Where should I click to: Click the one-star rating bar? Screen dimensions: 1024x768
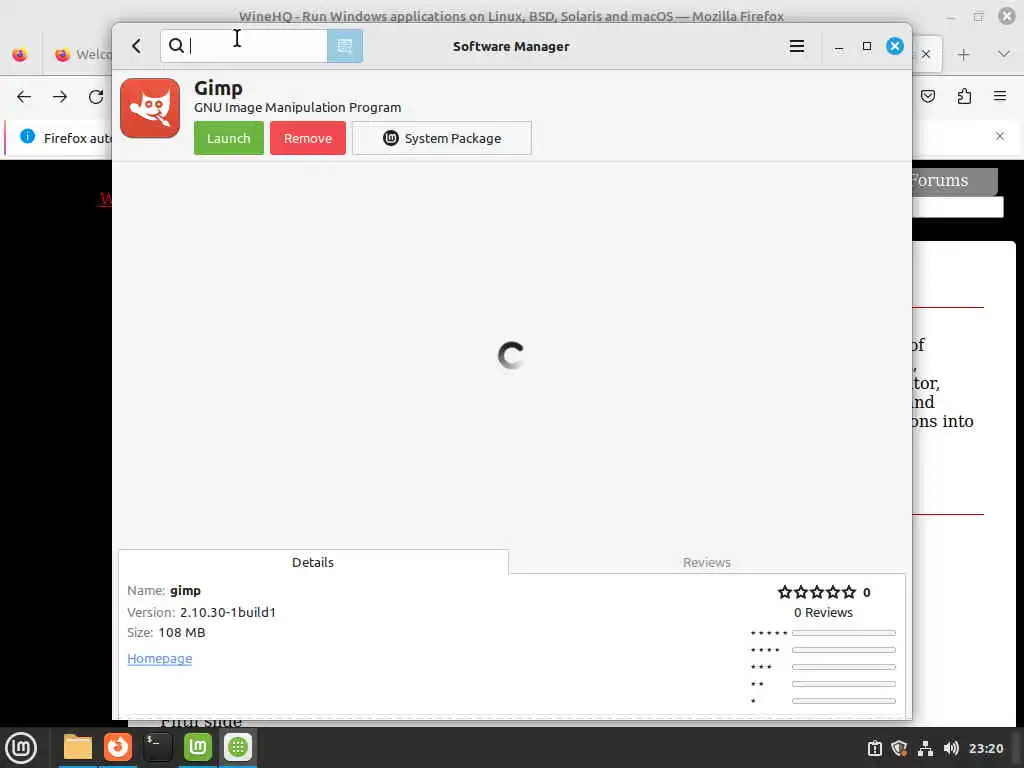(843, 701)
